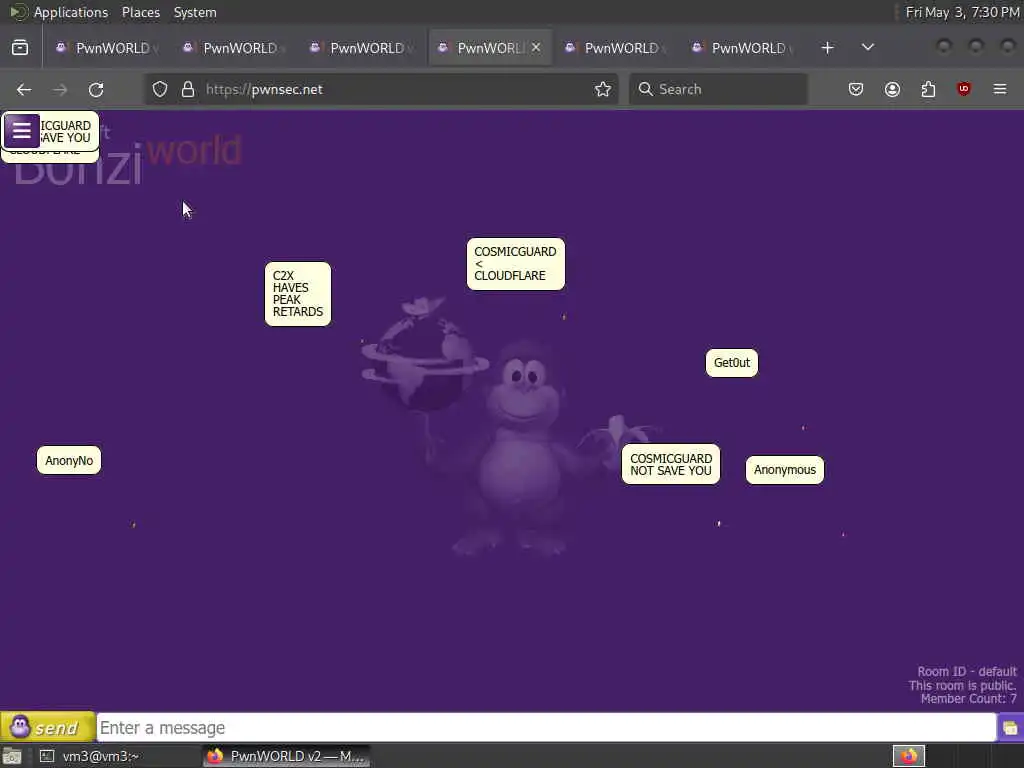The height and width of the screenshot is (768, 1024).
Task: Open the Pocket save icon
Action: (x=856, y=89)
